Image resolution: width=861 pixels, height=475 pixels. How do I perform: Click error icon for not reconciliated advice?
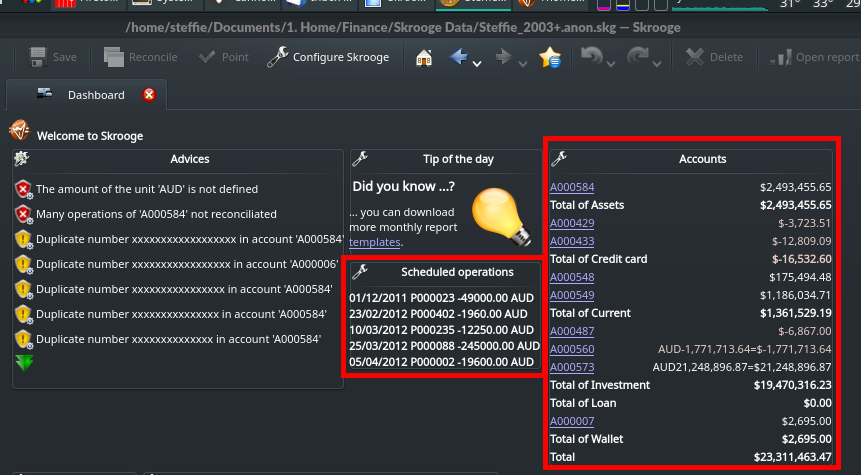[23, 214]
